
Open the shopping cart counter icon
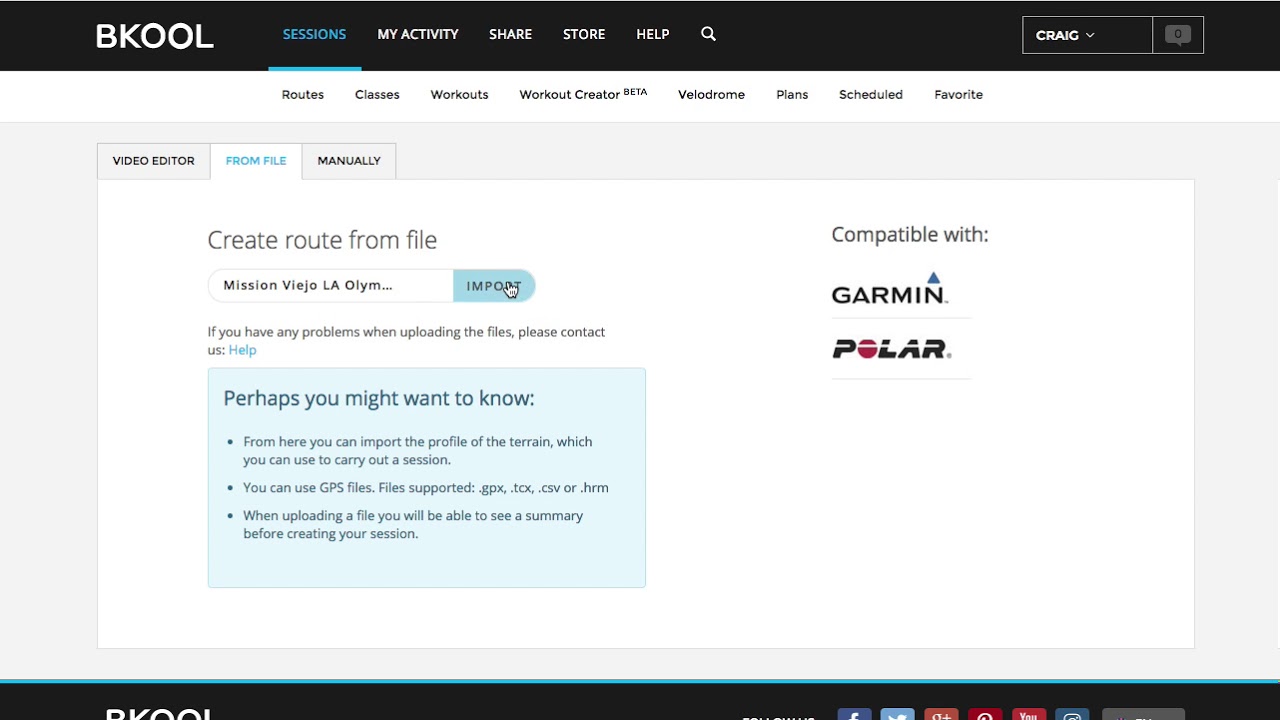point(1177,35)
